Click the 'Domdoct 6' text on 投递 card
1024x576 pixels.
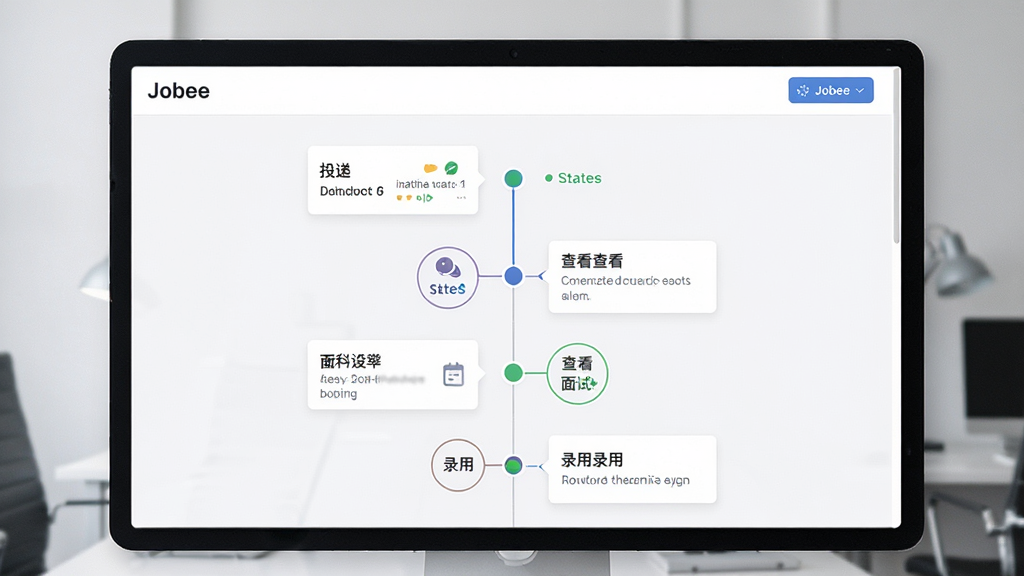[x=351, y=191]
